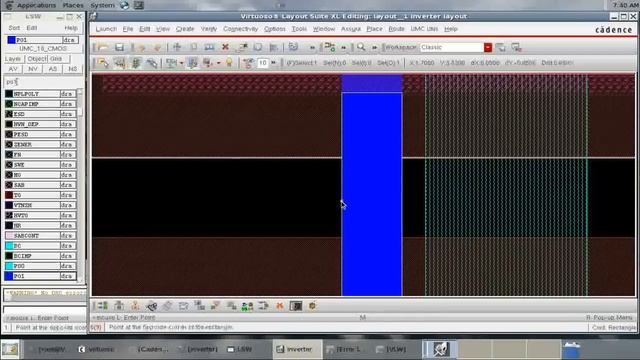Screen dimensions: 640x360
Task: Click the snap value 10 field
Action: (263, 63)
